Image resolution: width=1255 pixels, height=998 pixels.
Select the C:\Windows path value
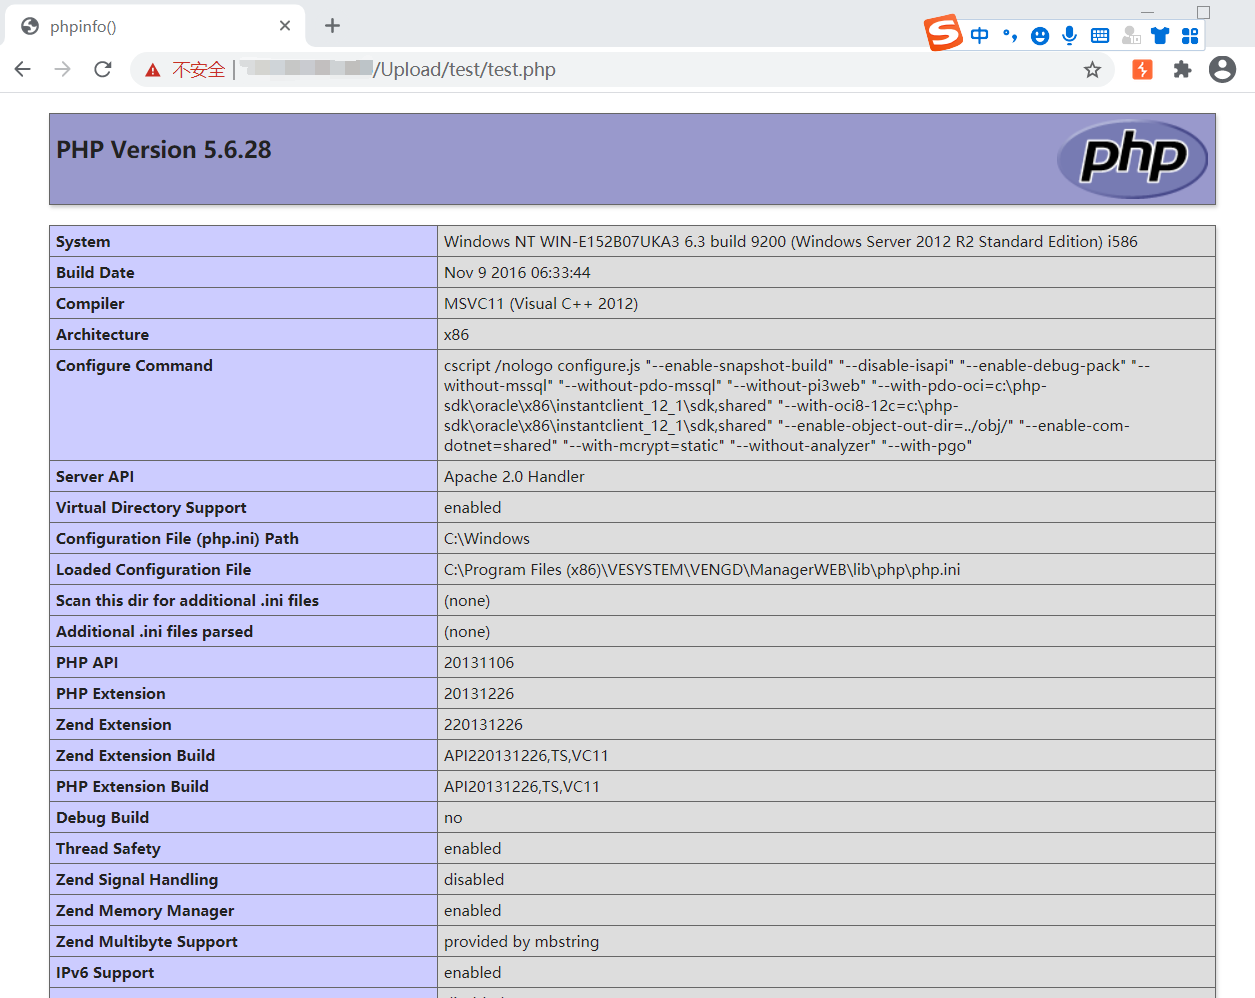pos(487,539)
